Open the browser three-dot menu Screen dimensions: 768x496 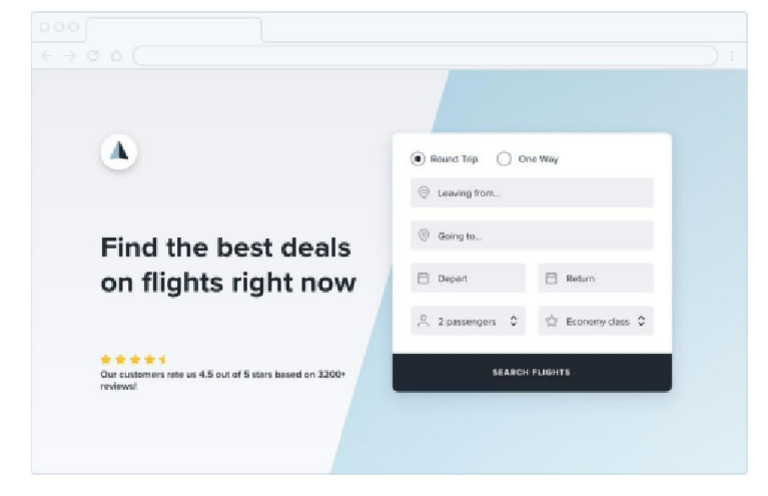[x=731, y=56]
